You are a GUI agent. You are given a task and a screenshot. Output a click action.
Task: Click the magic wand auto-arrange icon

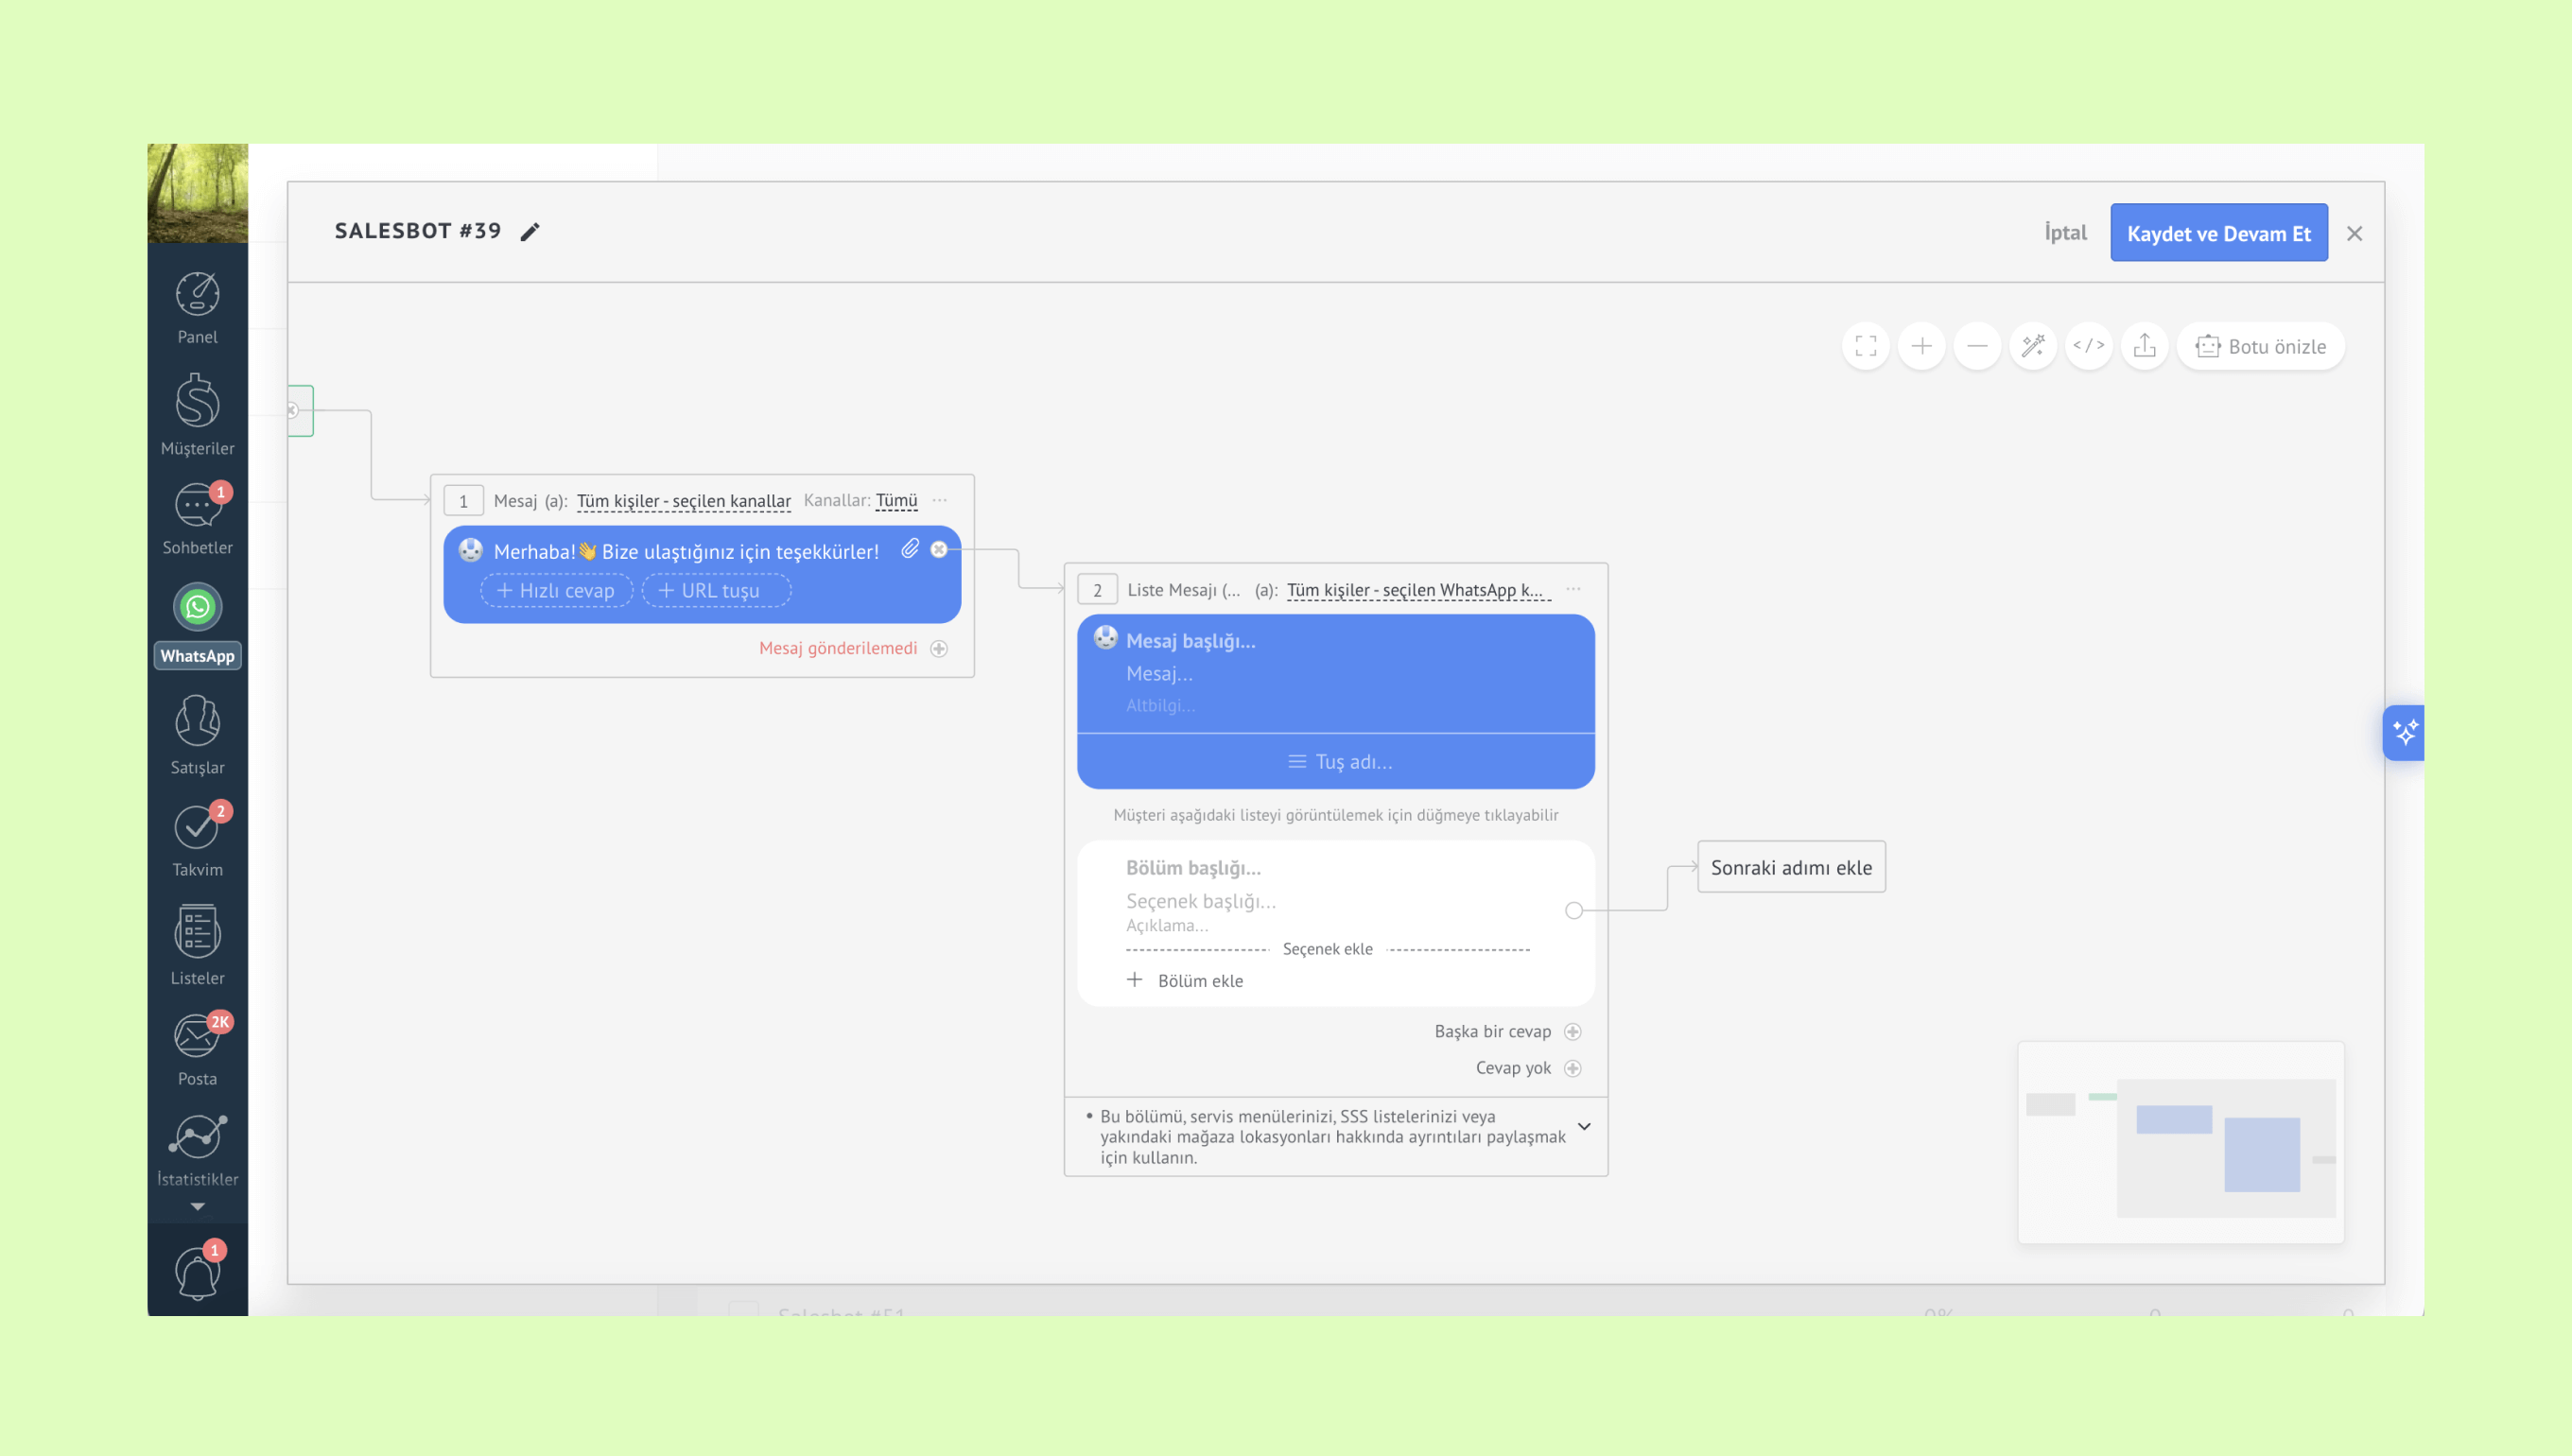click(2033, 346)
